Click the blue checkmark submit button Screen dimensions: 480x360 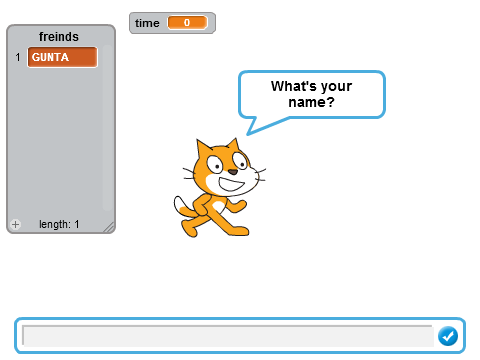click(448, 336)
